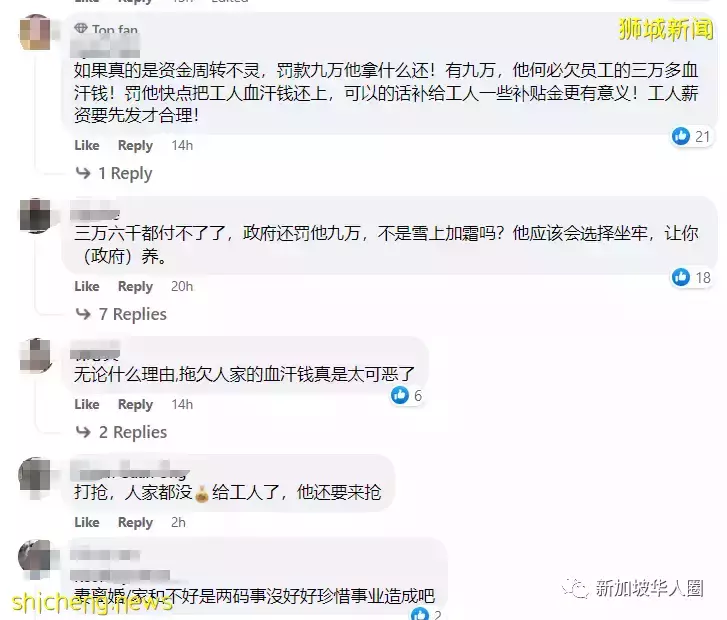Open the 20h comment timestamp link
Viewport: 727px width, 620px height.
click(x=182, y=286)
